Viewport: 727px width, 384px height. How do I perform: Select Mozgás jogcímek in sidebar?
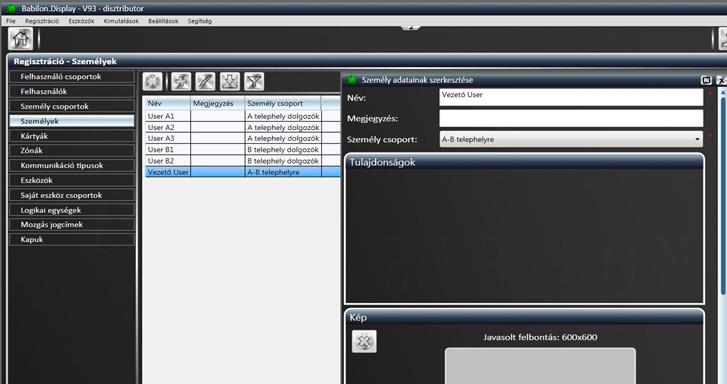[72, 224]
